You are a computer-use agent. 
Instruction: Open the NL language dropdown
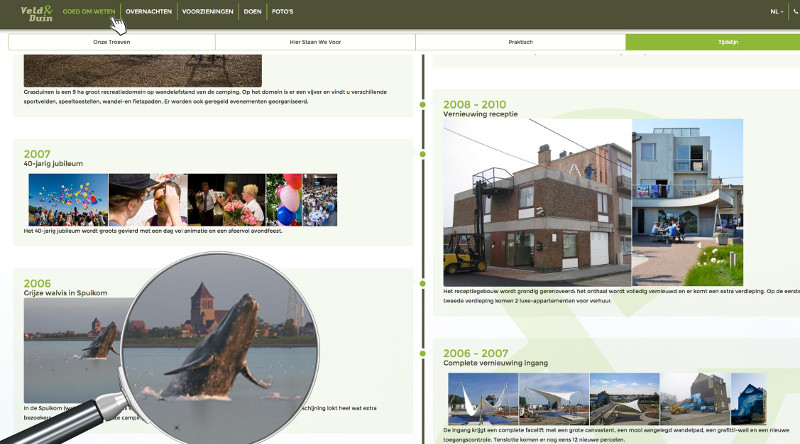click(777, 11)
